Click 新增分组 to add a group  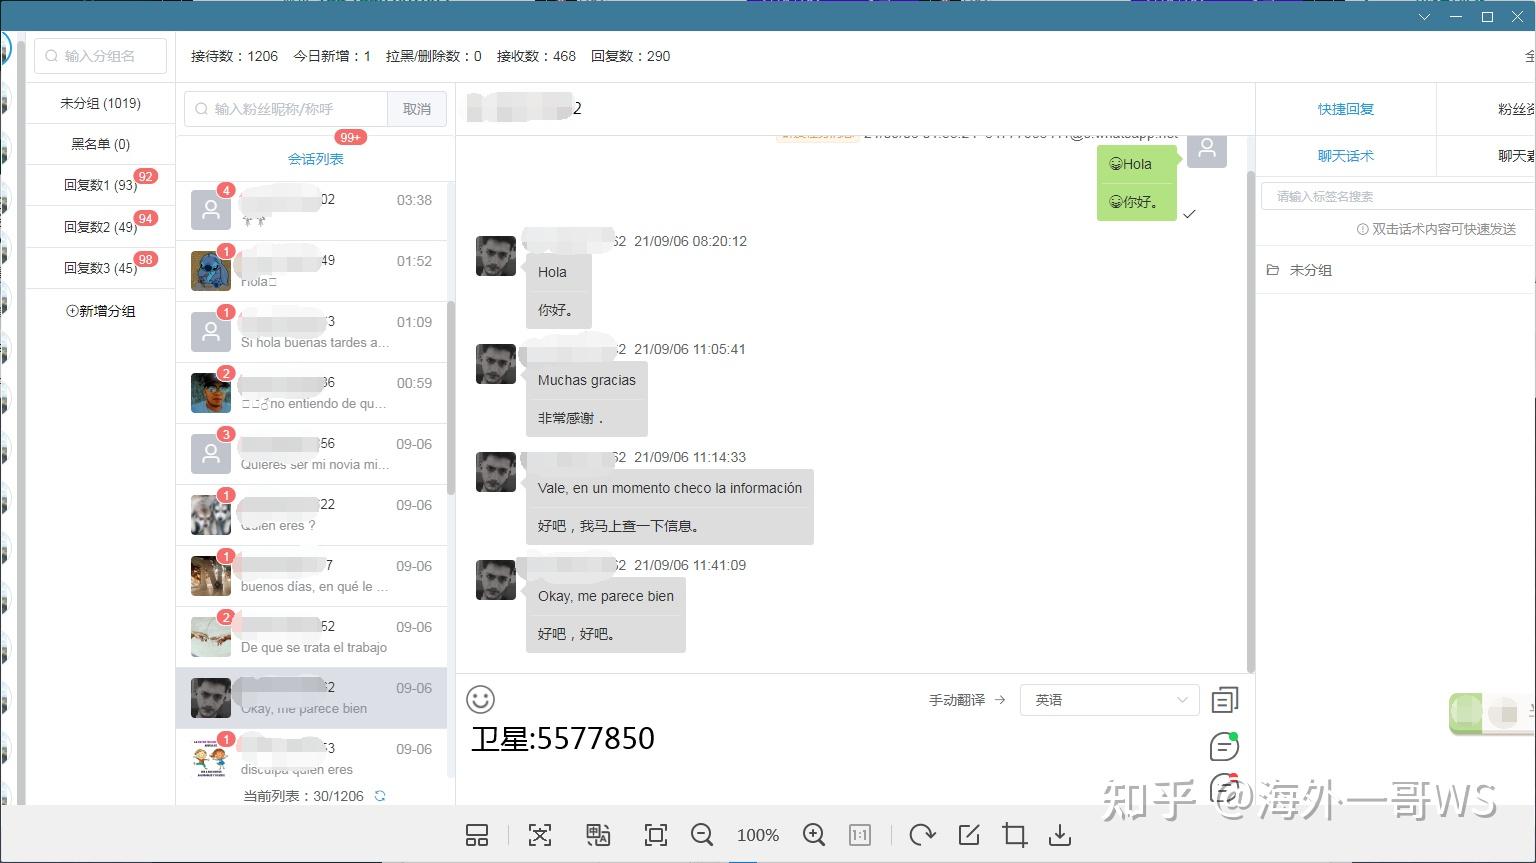[x=101, y=311]
